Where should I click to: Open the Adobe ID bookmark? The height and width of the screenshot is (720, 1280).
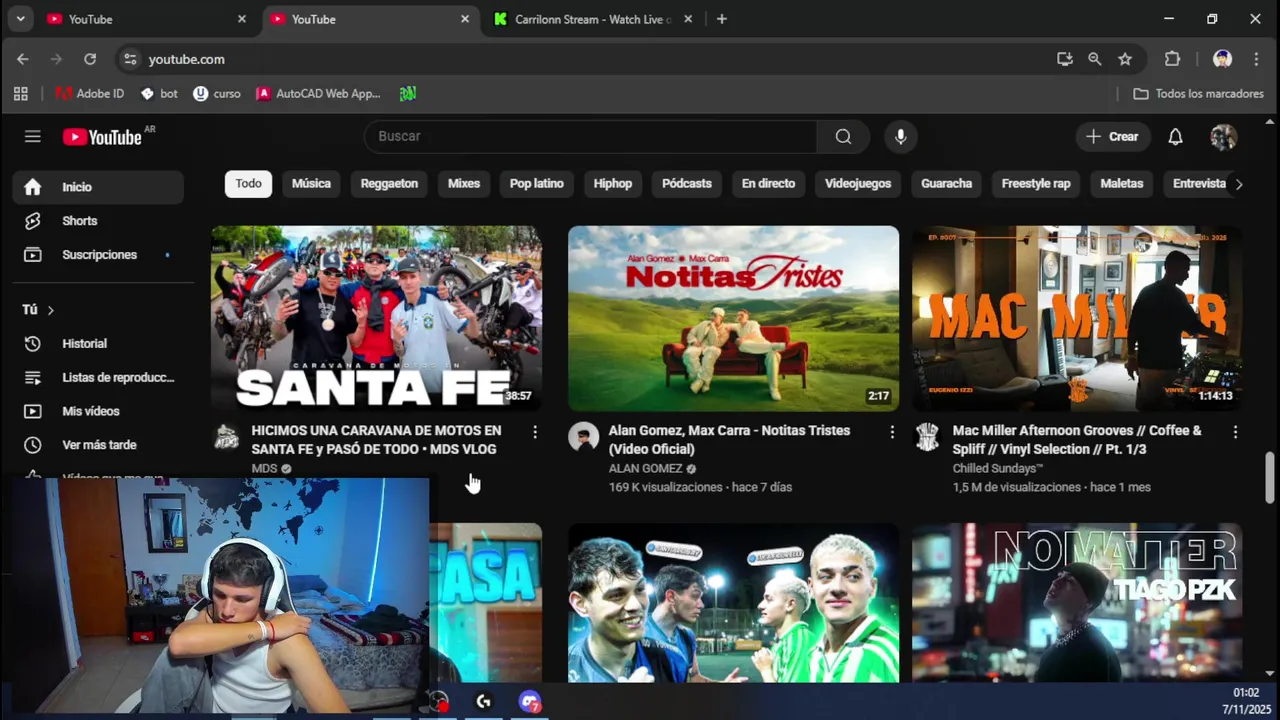(x=90, y=94)
